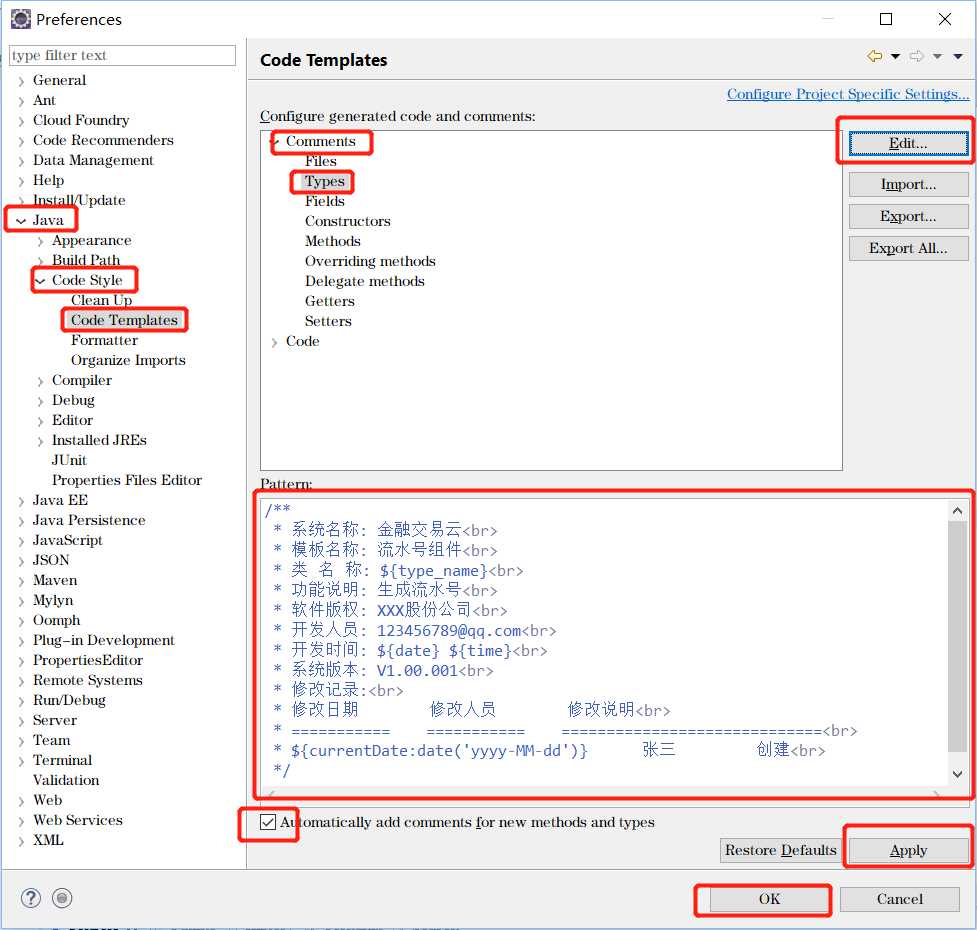Select Files comment template
Image resolution: width=977 pixels, height=930 pixels.
[320, 161]
